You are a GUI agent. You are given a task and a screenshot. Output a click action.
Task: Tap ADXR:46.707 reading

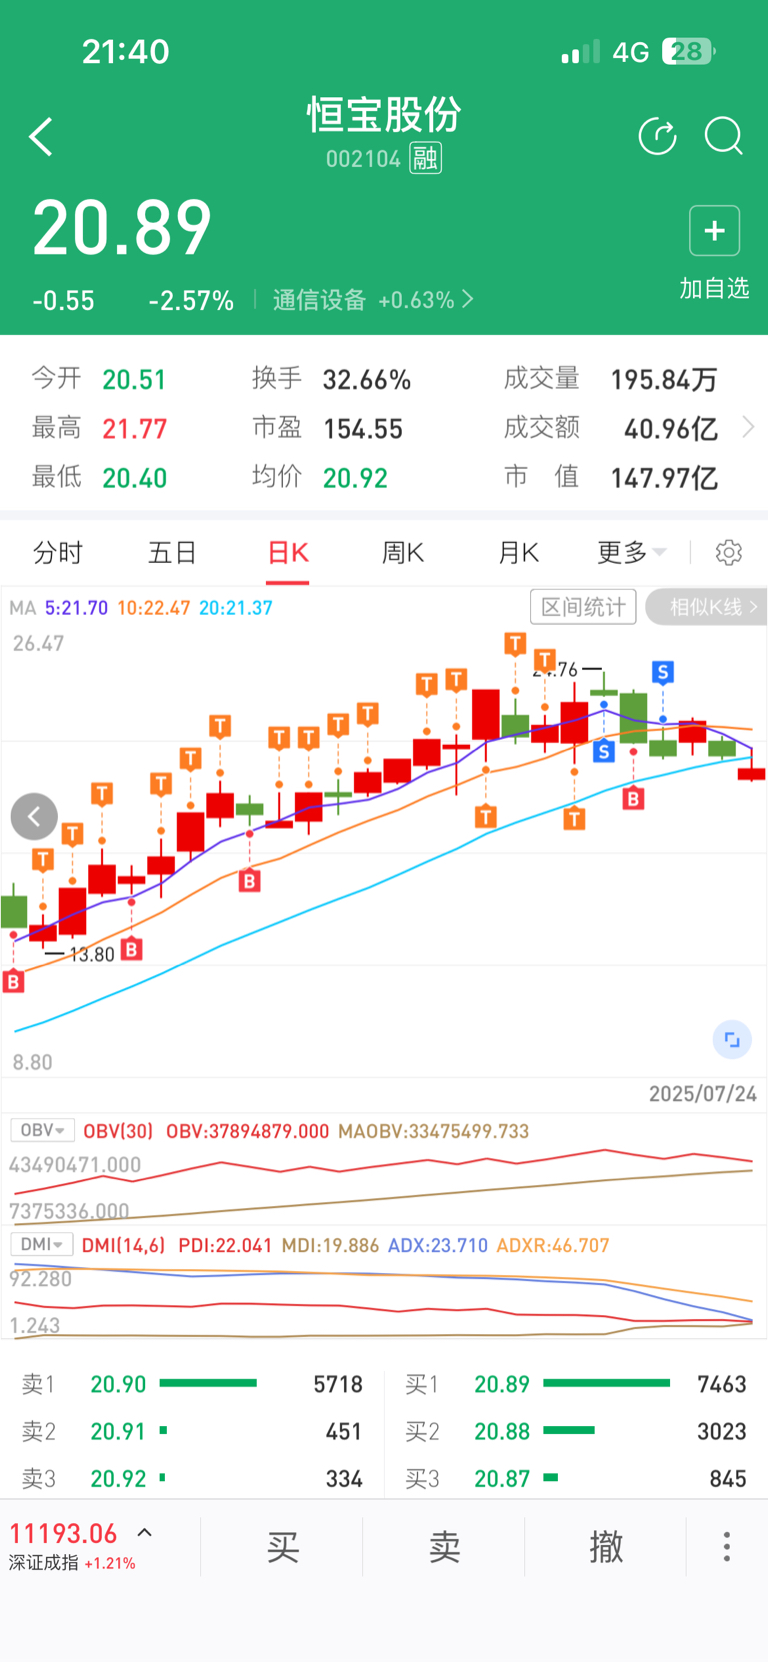[x=553, y=1245]
